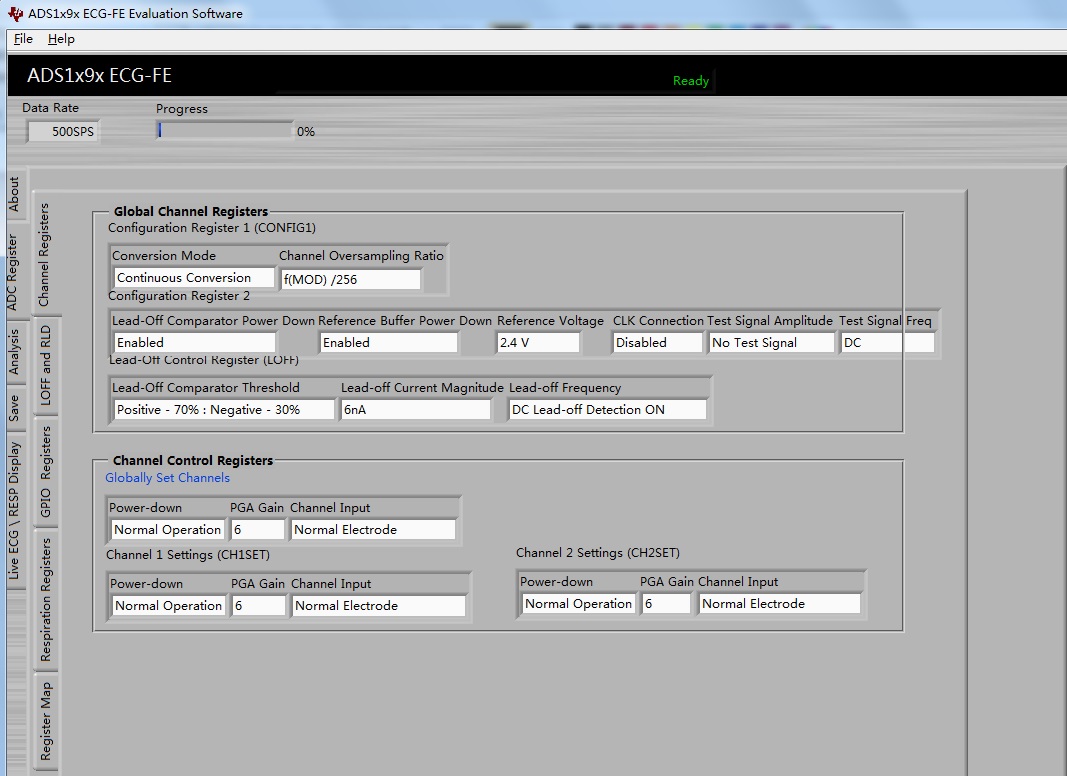1067x776 pixels.
Task: Click the Data Rate 500SPS field
Action: click(63, 131)
